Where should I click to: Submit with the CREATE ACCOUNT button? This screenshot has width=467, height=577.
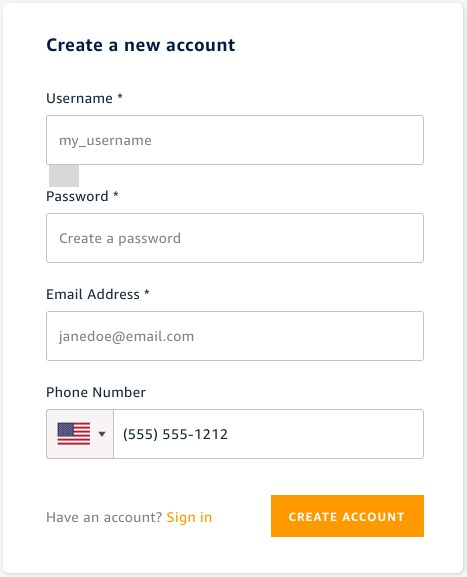347,516
